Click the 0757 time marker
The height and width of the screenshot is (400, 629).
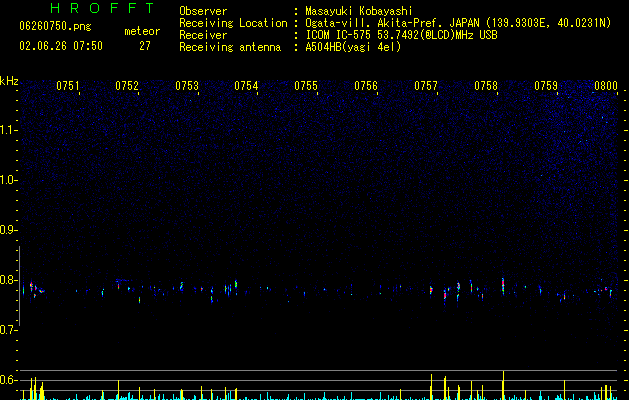click(x=426, y=85)
